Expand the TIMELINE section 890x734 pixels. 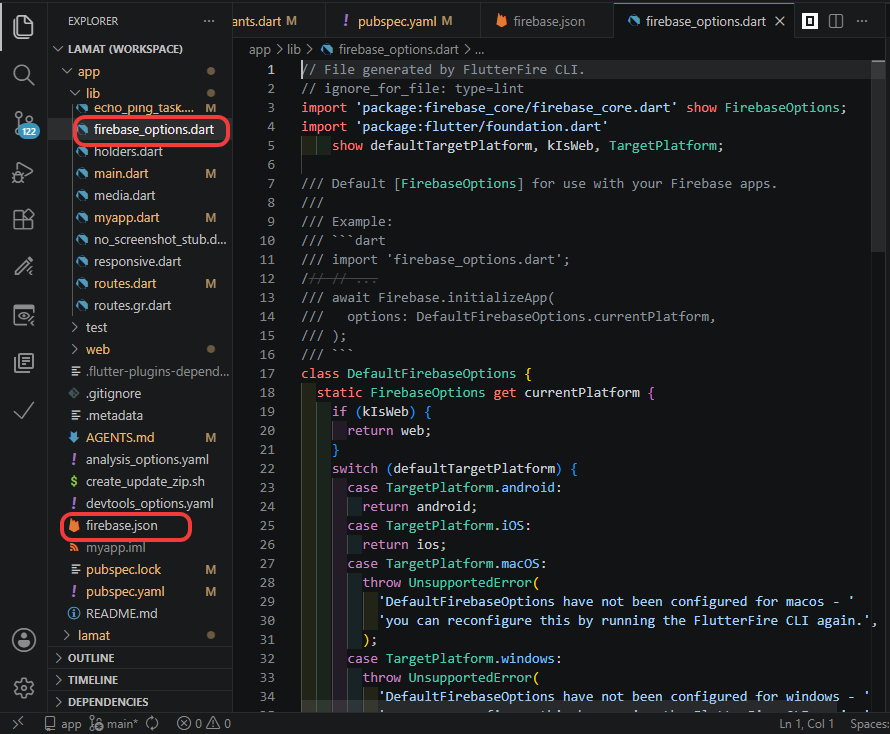click(140, 680)
